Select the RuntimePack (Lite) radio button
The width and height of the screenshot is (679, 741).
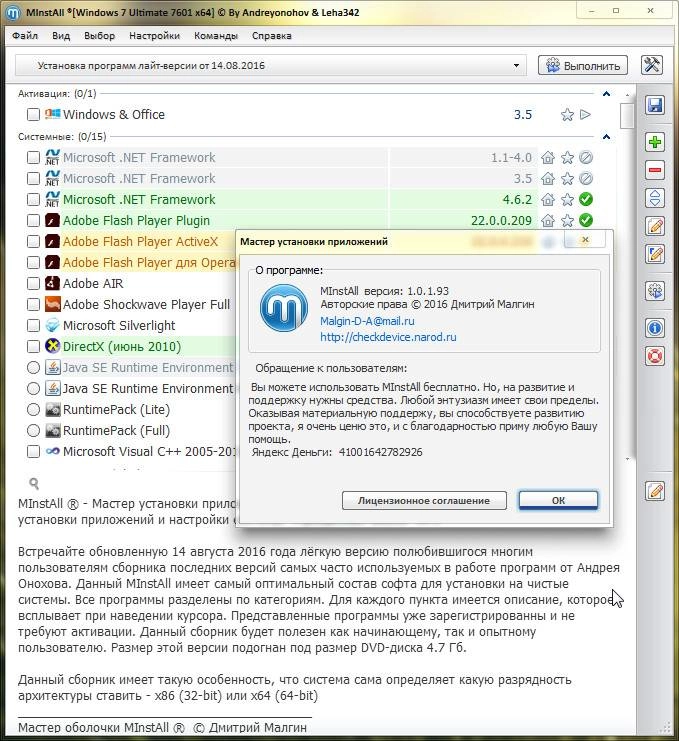[33, 409]
